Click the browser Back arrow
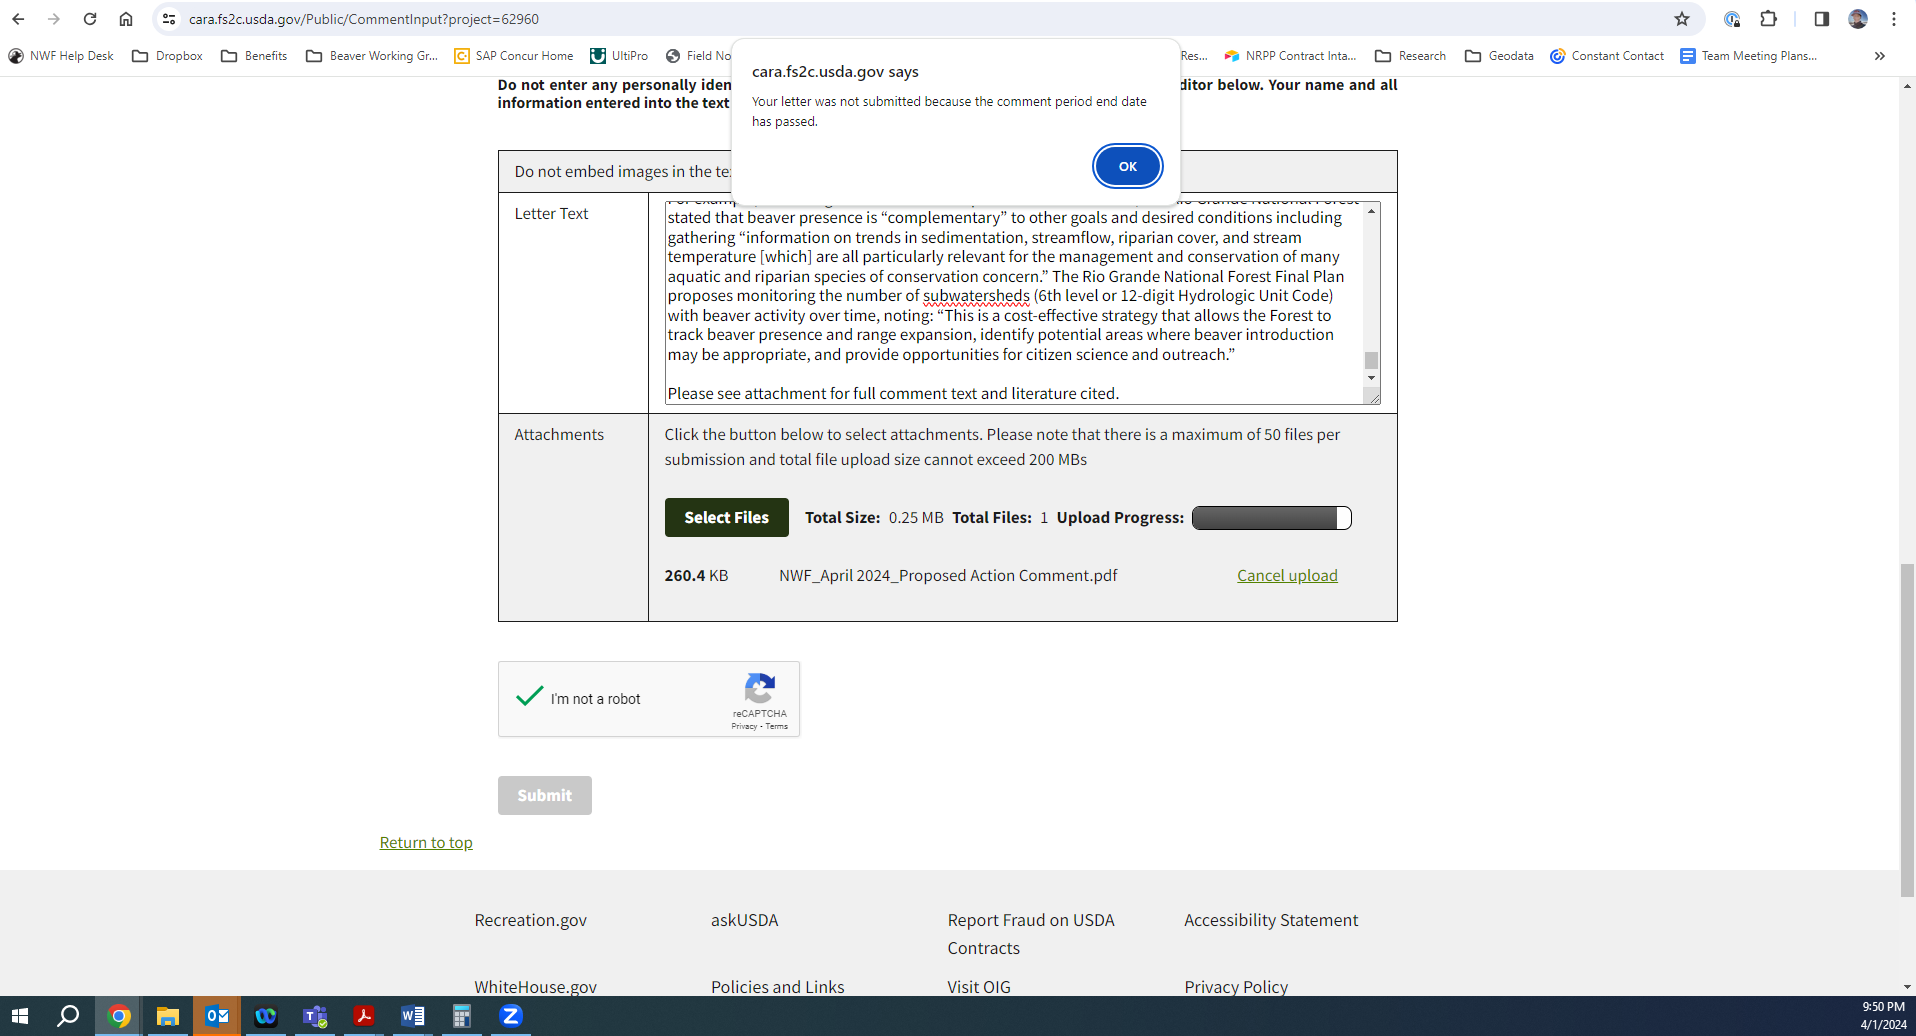Viewport: 1916px width, 1036px height. (18, 19)
